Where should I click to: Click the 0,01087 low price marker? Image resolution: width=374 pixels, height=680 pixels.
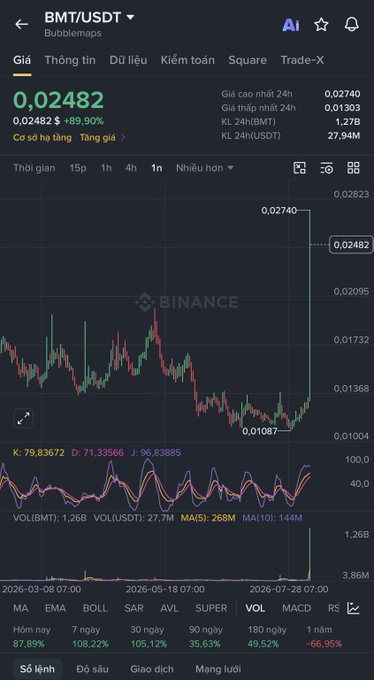click(259, 431)
